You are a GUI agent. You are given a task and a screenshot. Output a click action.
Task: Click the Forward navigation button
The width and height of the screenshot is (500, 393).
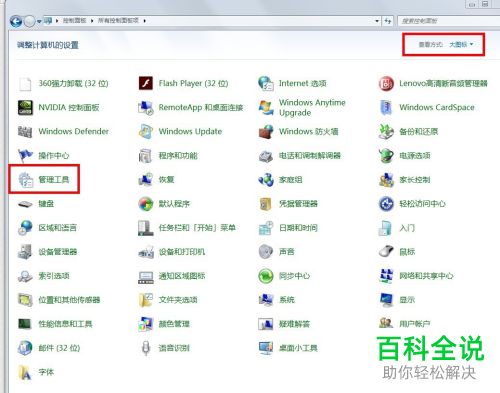(x=30, y=21)
